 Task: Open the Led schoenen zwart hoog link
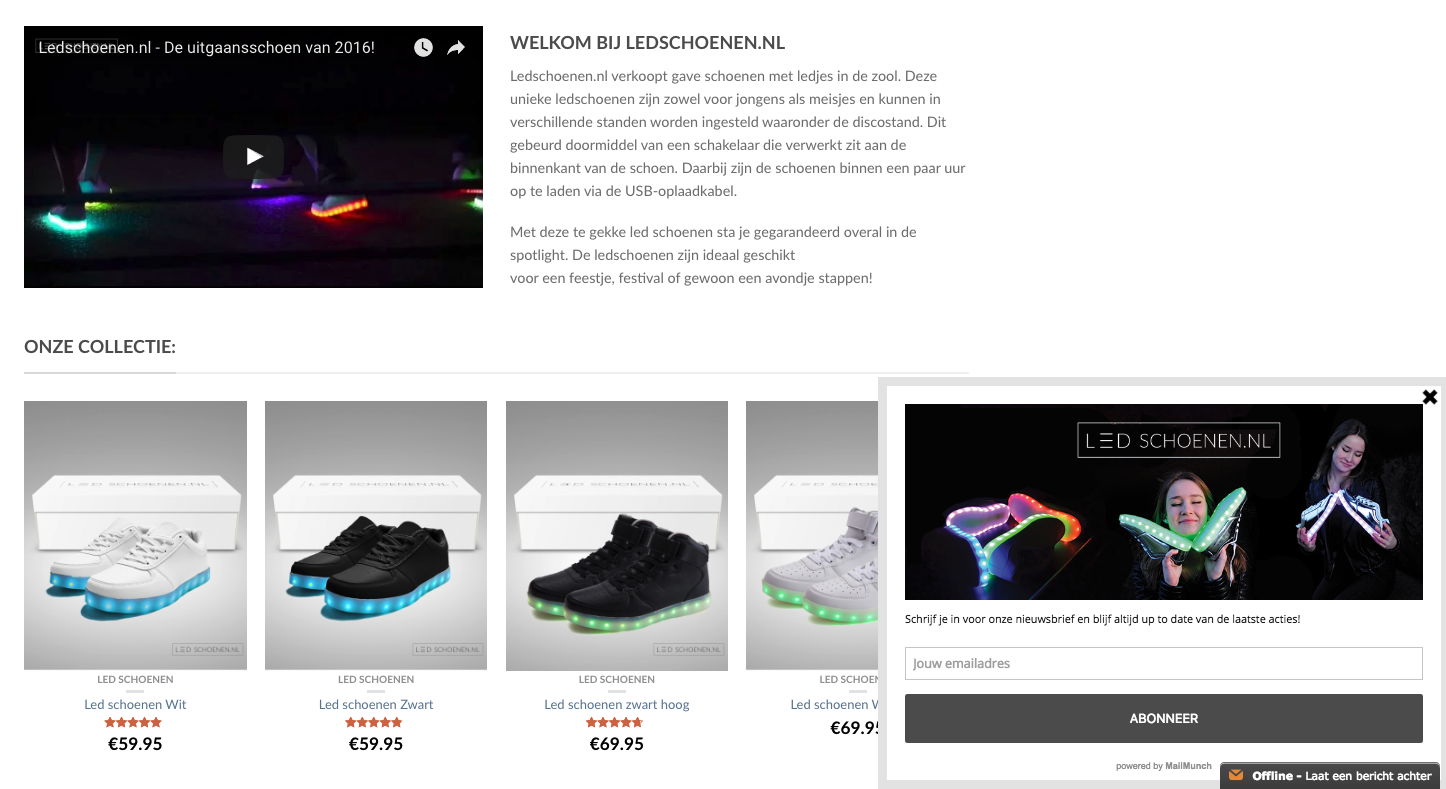click(x=617, y=704)
